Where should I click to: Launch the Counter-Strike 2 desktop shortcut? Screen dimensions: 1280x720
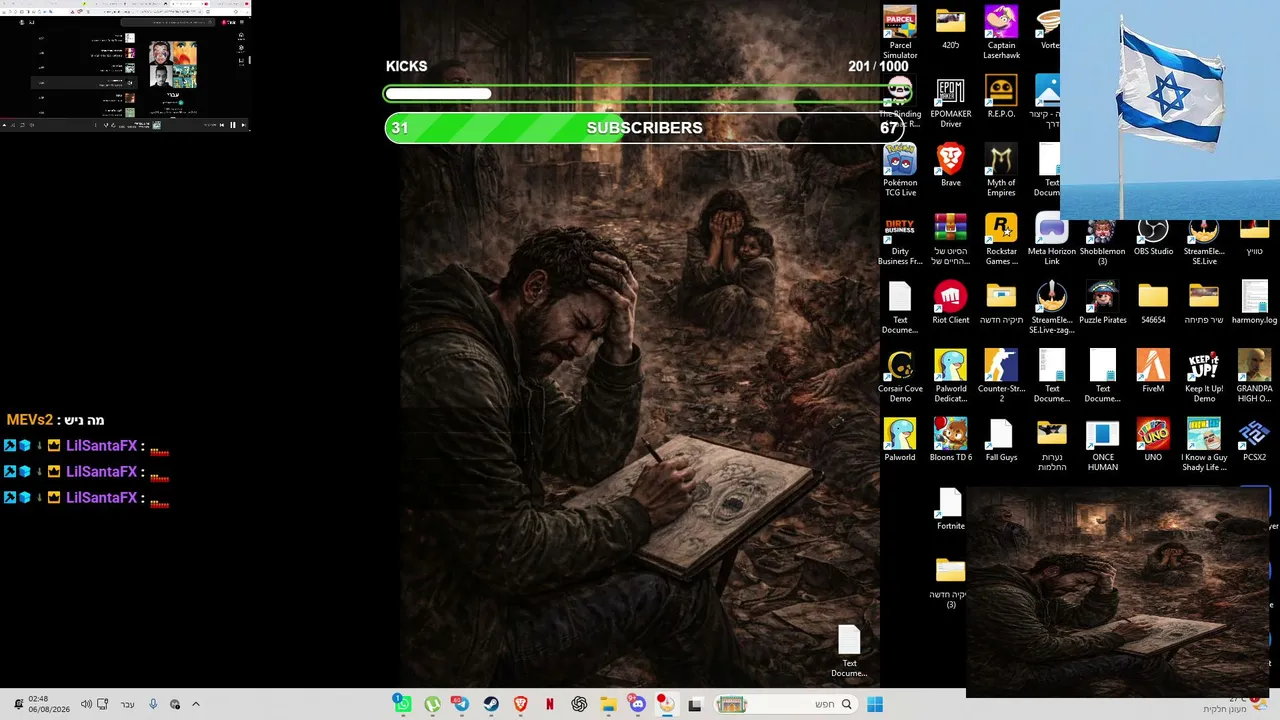tap(1001, 376)
